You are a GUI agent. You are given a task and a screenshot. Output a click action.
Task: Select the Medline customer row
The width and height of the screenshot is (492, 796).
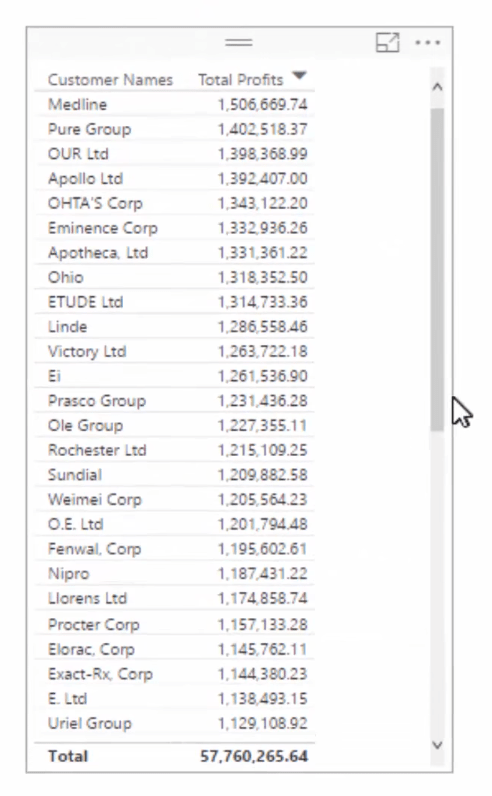pyautogui.click(x=175, y=105)
